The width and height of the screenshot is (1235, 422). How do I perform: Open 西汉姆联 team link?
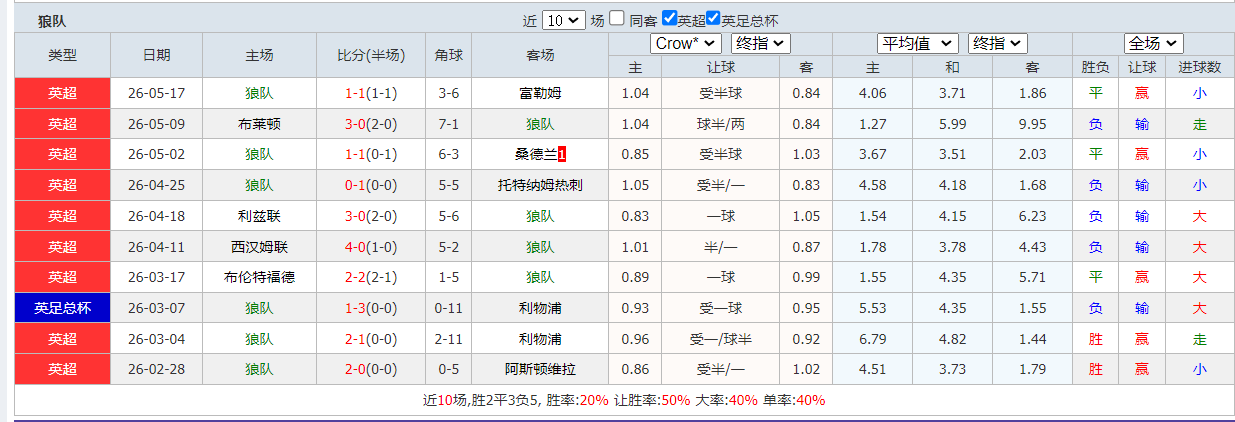click(x=259, y=247)
